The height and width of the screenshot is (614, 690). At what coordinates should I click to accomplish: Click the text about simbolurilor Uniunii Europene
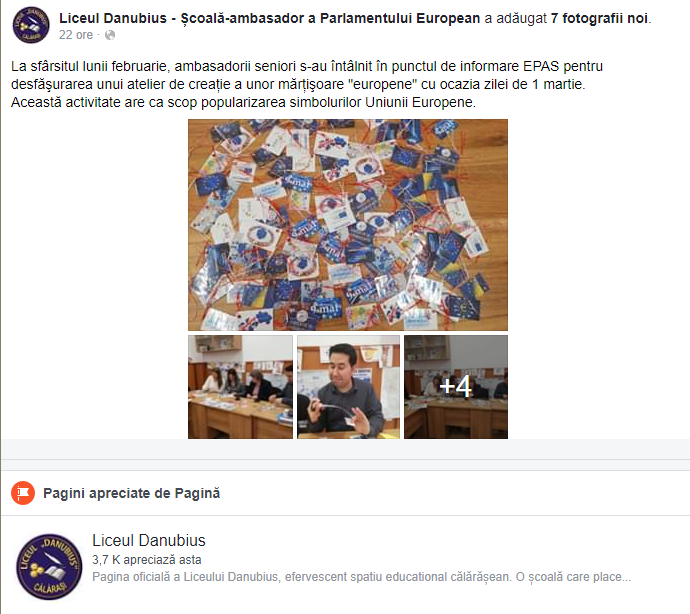pos(243,102)
